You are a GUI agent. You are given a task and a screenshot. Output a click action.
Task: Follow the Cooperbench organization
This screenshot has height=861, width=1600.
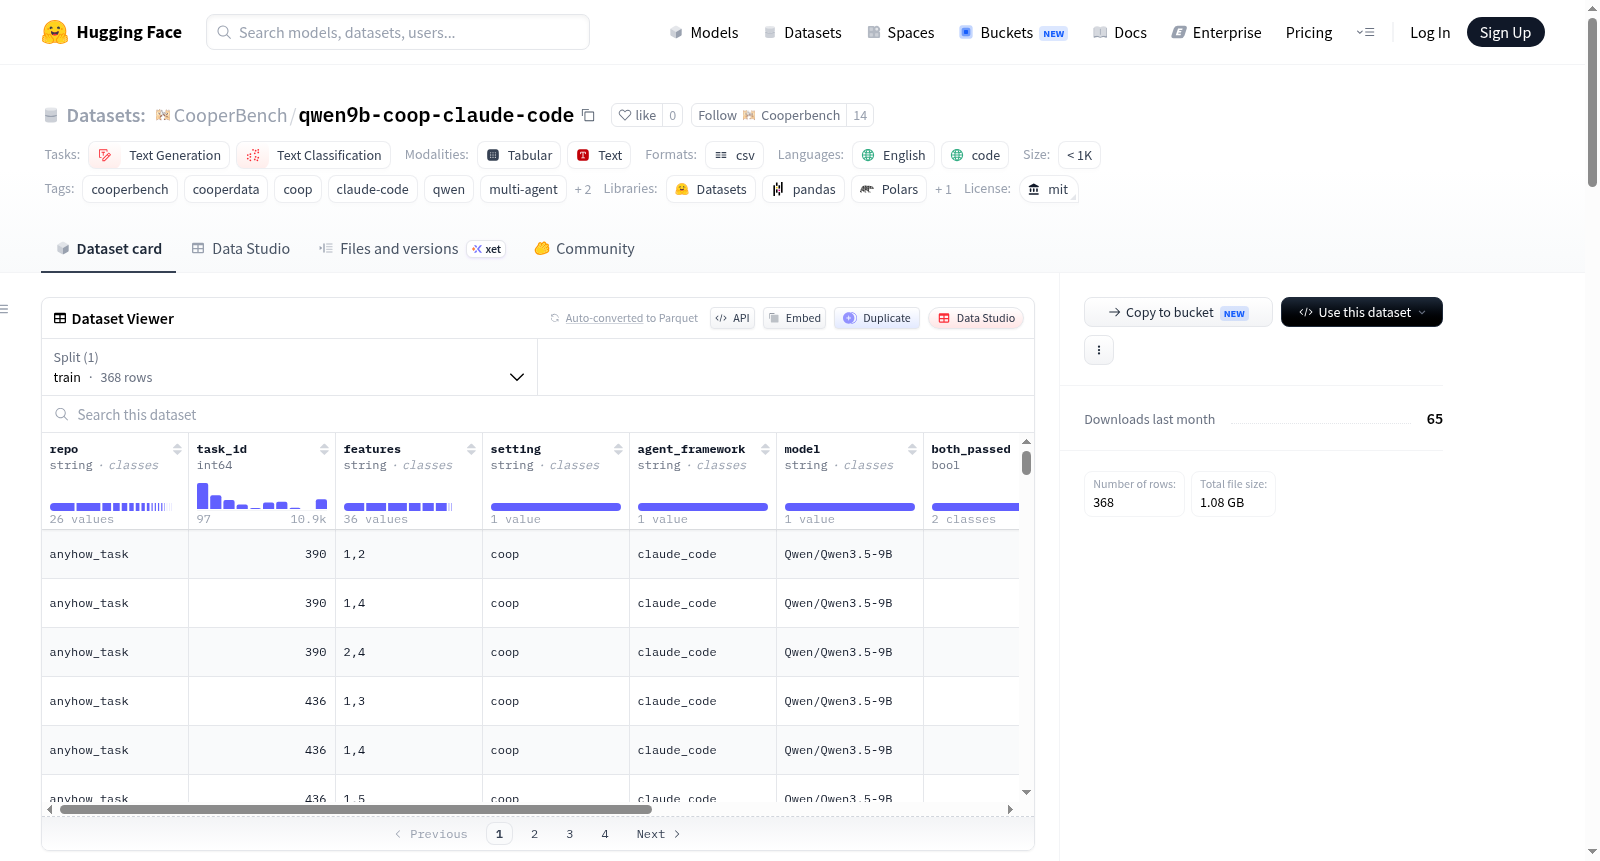[x=769, y=115]
